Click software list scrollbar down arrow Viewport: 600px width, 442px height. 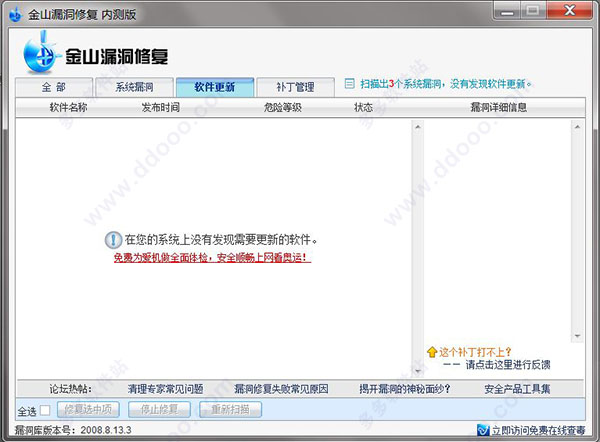417,370
